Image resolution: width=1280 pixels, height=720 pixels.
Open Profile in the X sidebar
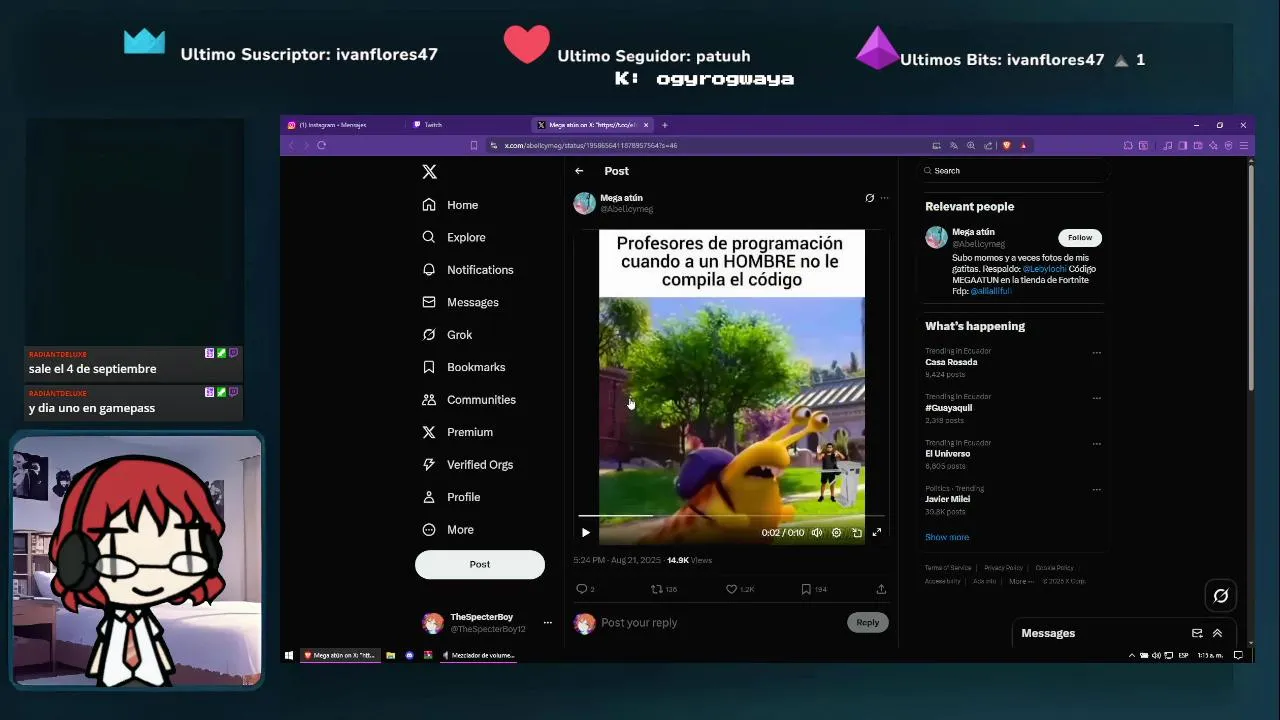(451, 497)
